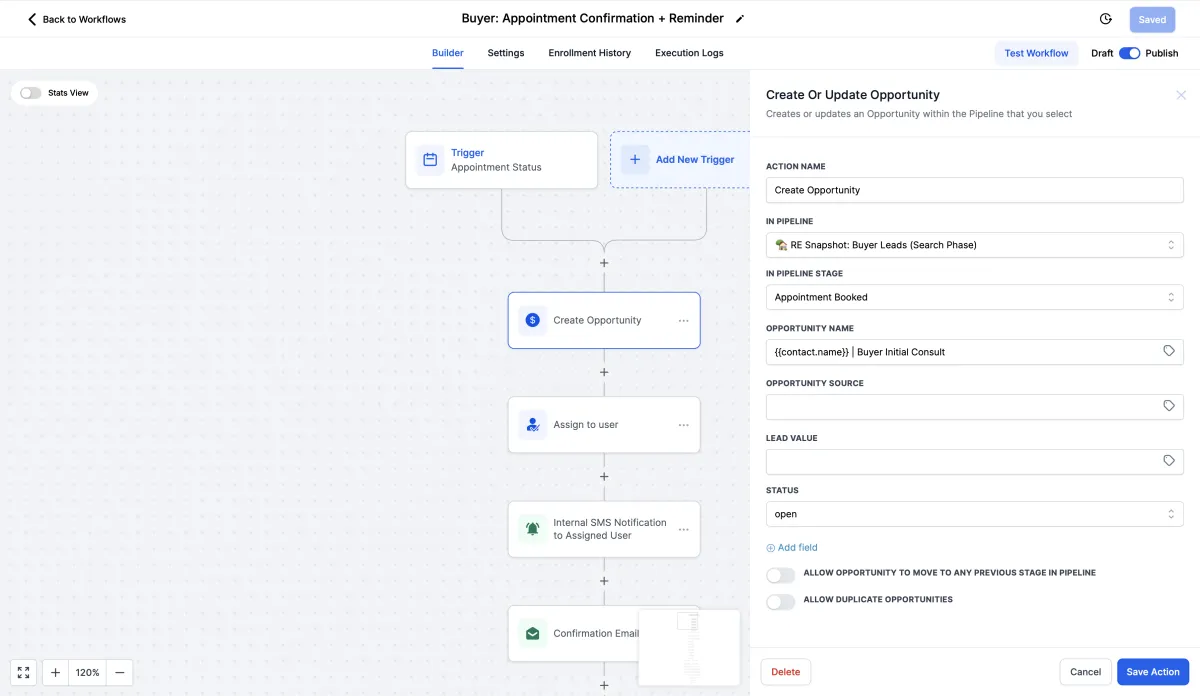Screen dimensions: 1200x696
Task: Open the Execution Logs tab
Action: pos(689,53)
